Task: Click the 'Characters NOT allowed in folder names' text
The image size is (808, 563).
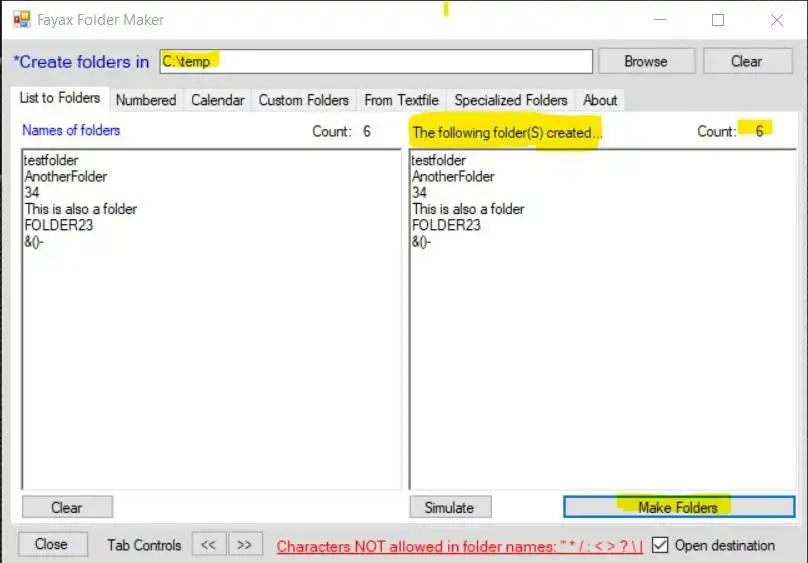Action: (460, 546)
